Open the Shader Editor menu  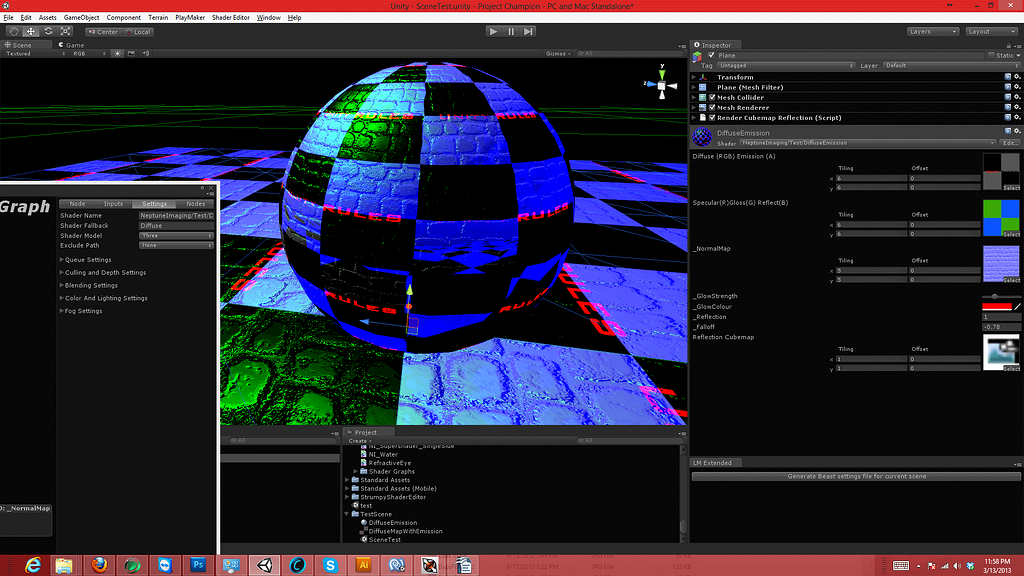[x=230, y=18]
